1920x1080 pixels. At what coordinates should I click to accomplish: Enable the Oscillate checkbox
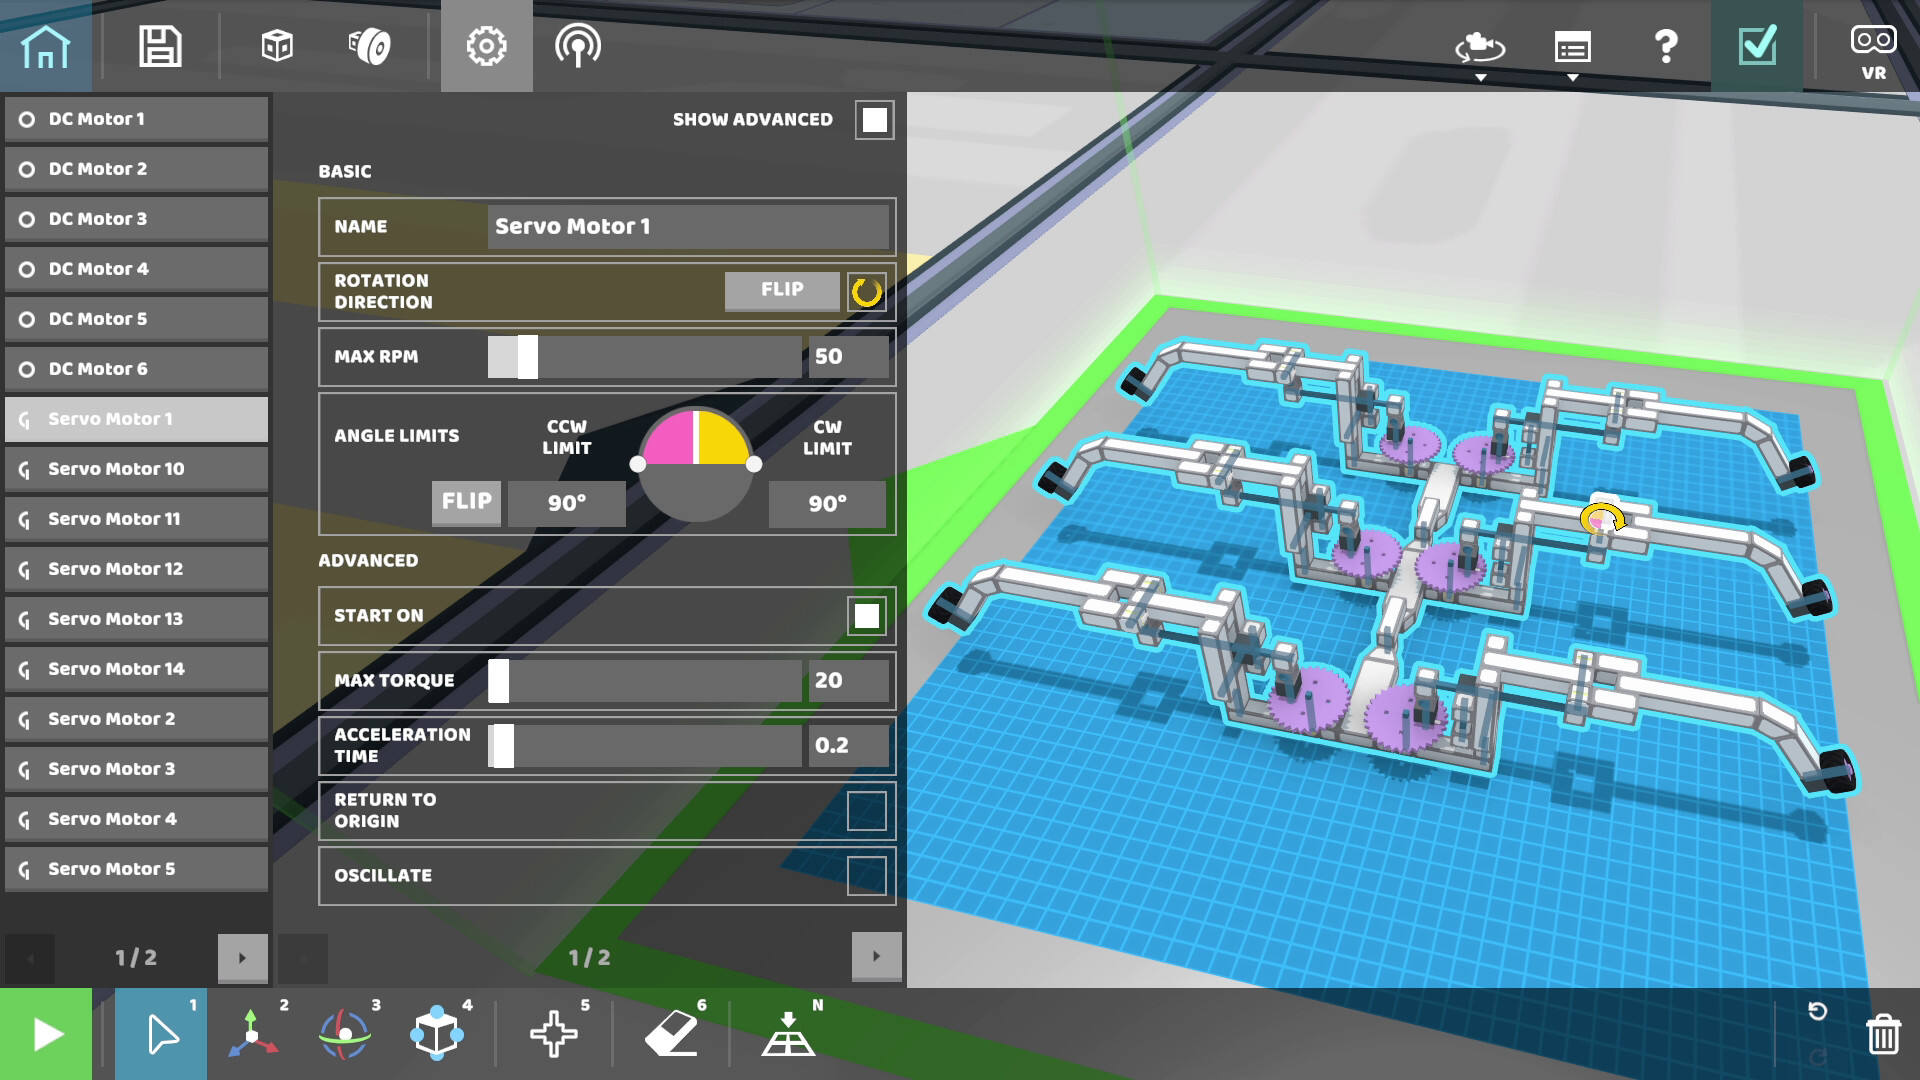coord(866,876)
